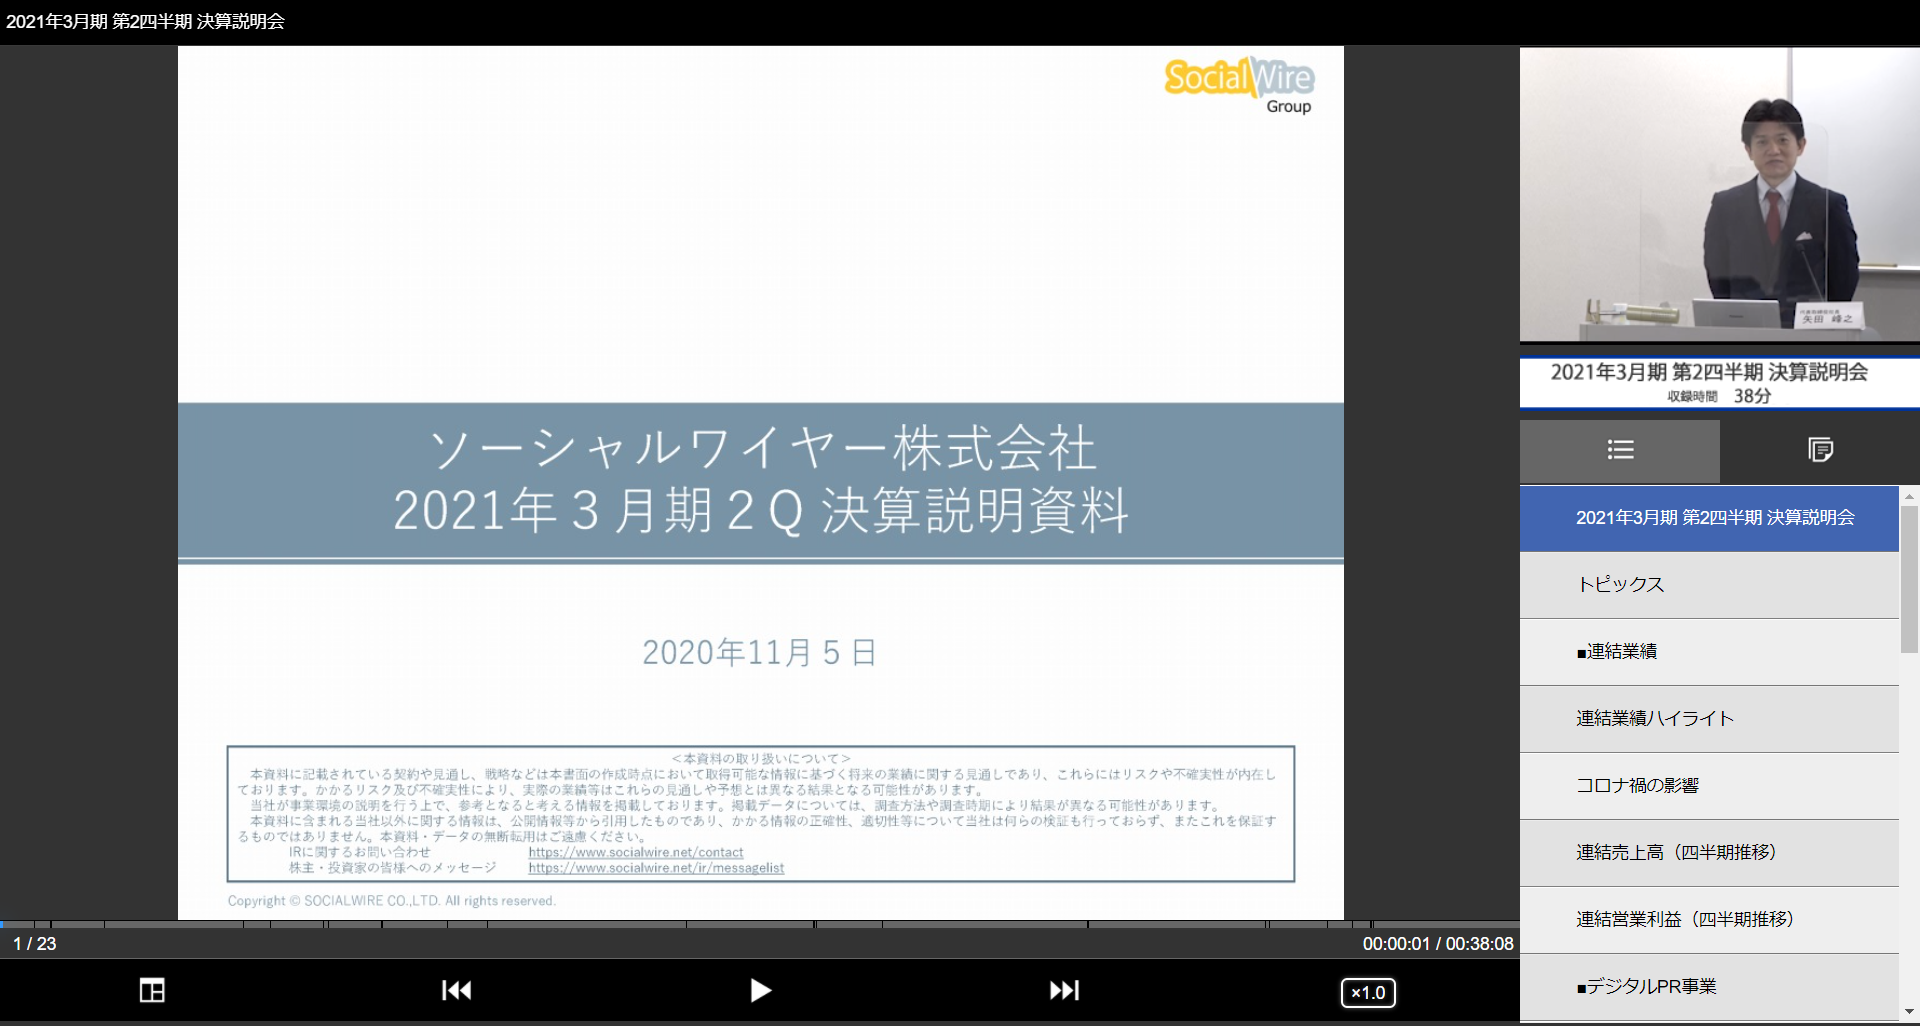This screenshot has width=1920, height=1026.
Task: Open the コロナ禍の影響 chapter
Action: (1709, 786)
